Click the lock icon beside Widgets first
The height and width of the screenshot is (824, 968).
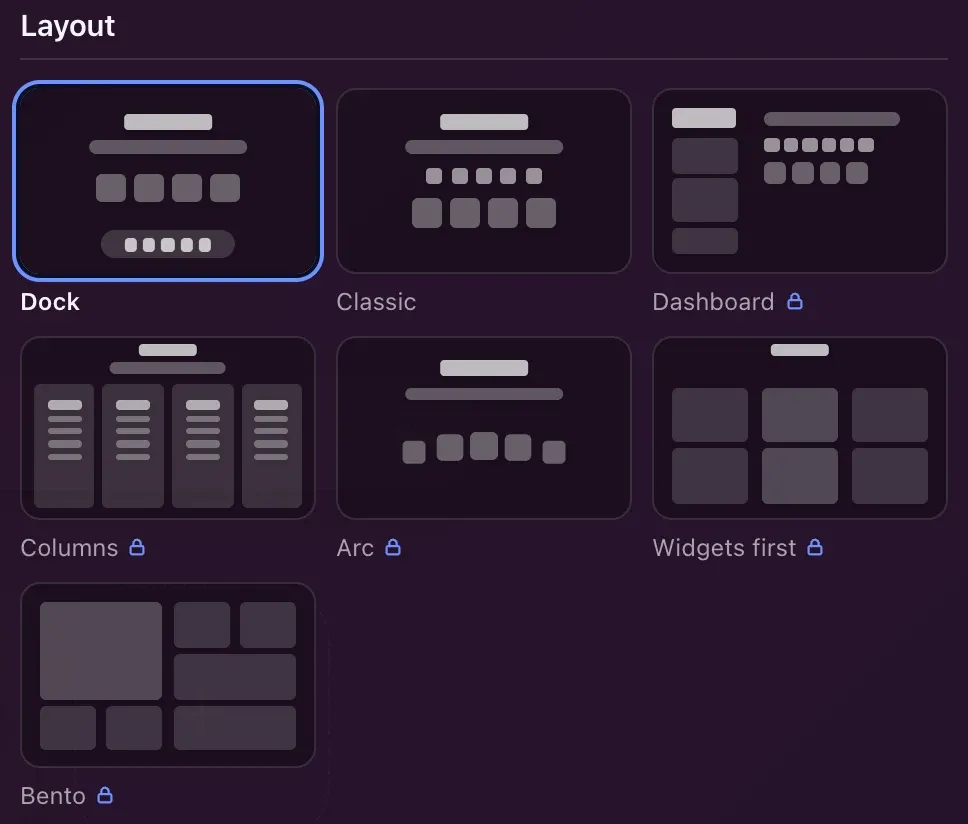(815, 547)
